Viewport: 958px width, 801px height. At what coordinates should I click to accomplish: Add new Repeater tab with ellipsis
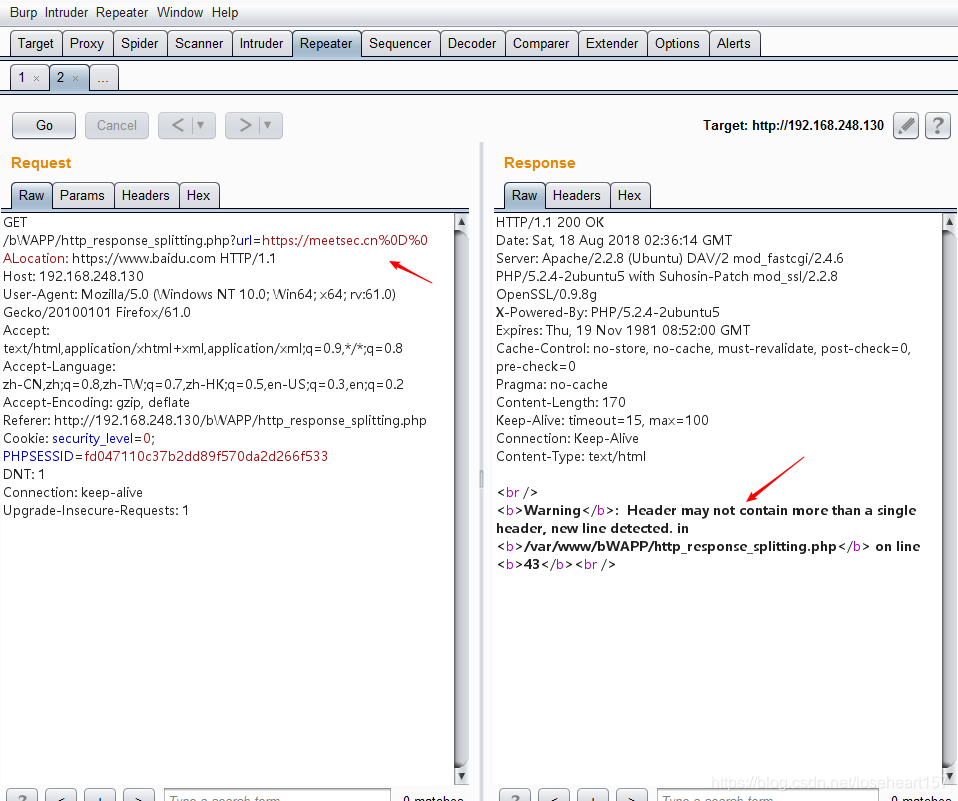pos(103,78)
